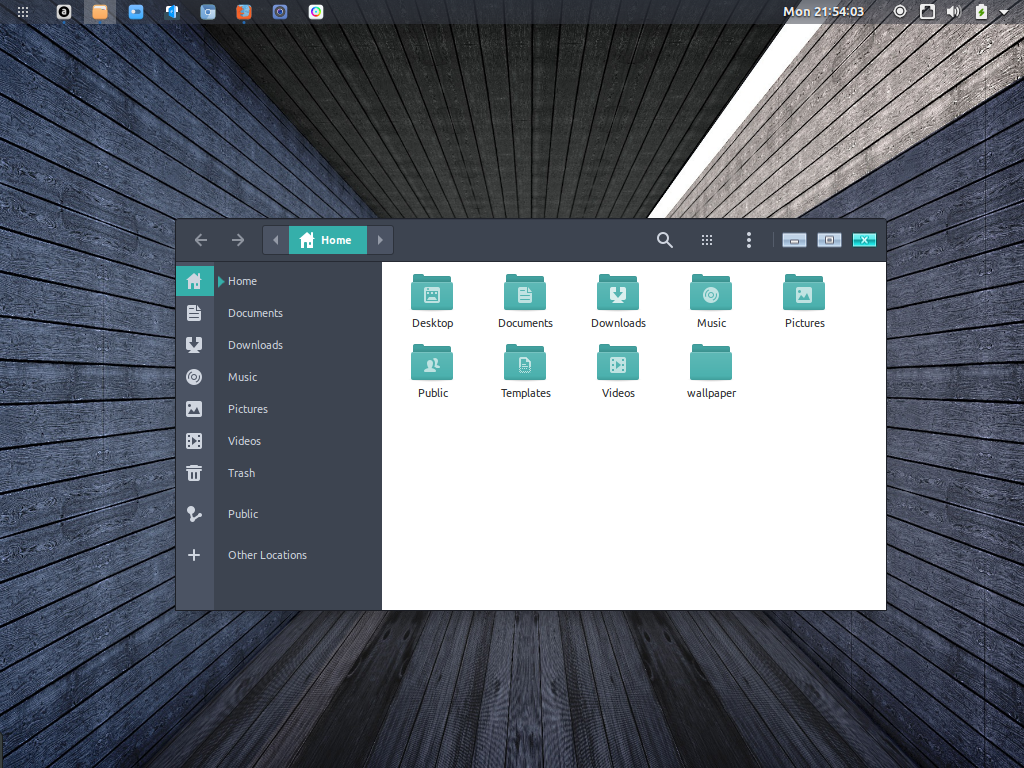Screen dimensions: 1024x768
Task: Select the wallpaper folder icon
Action: (711, 362)
